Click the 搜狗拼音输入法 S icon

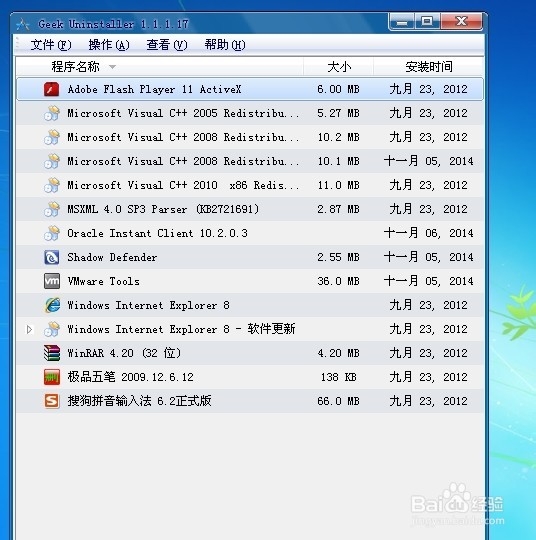coord(51,401)
